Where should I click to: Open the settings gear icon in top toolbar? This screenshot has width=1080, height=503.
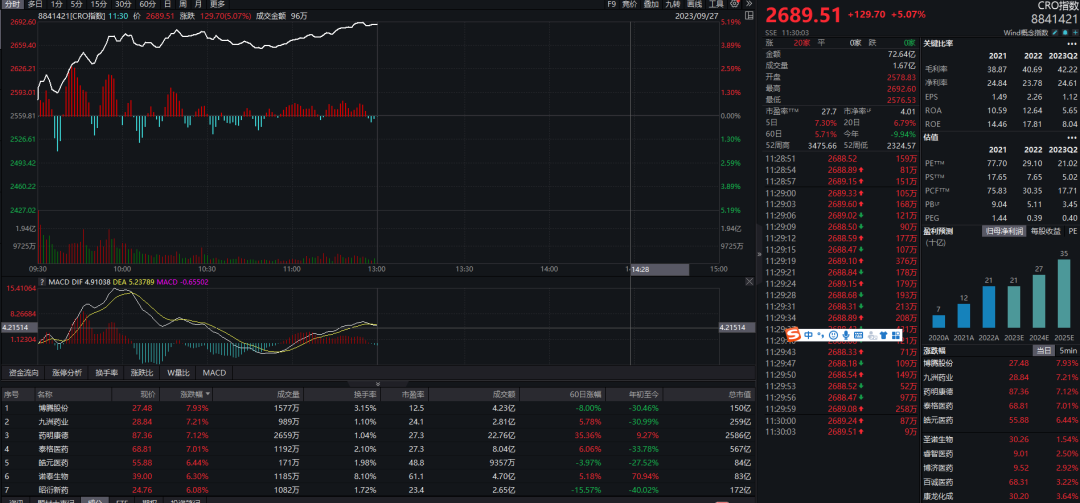coord(734,4)
